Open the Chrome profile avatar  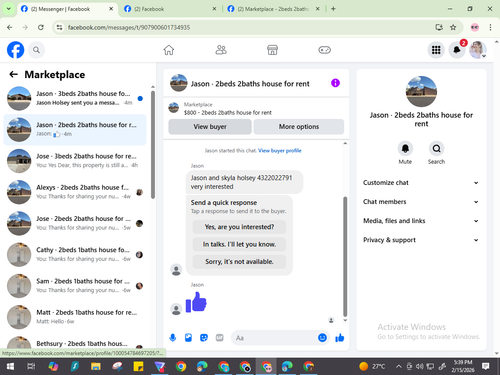[x=475, y=27]
